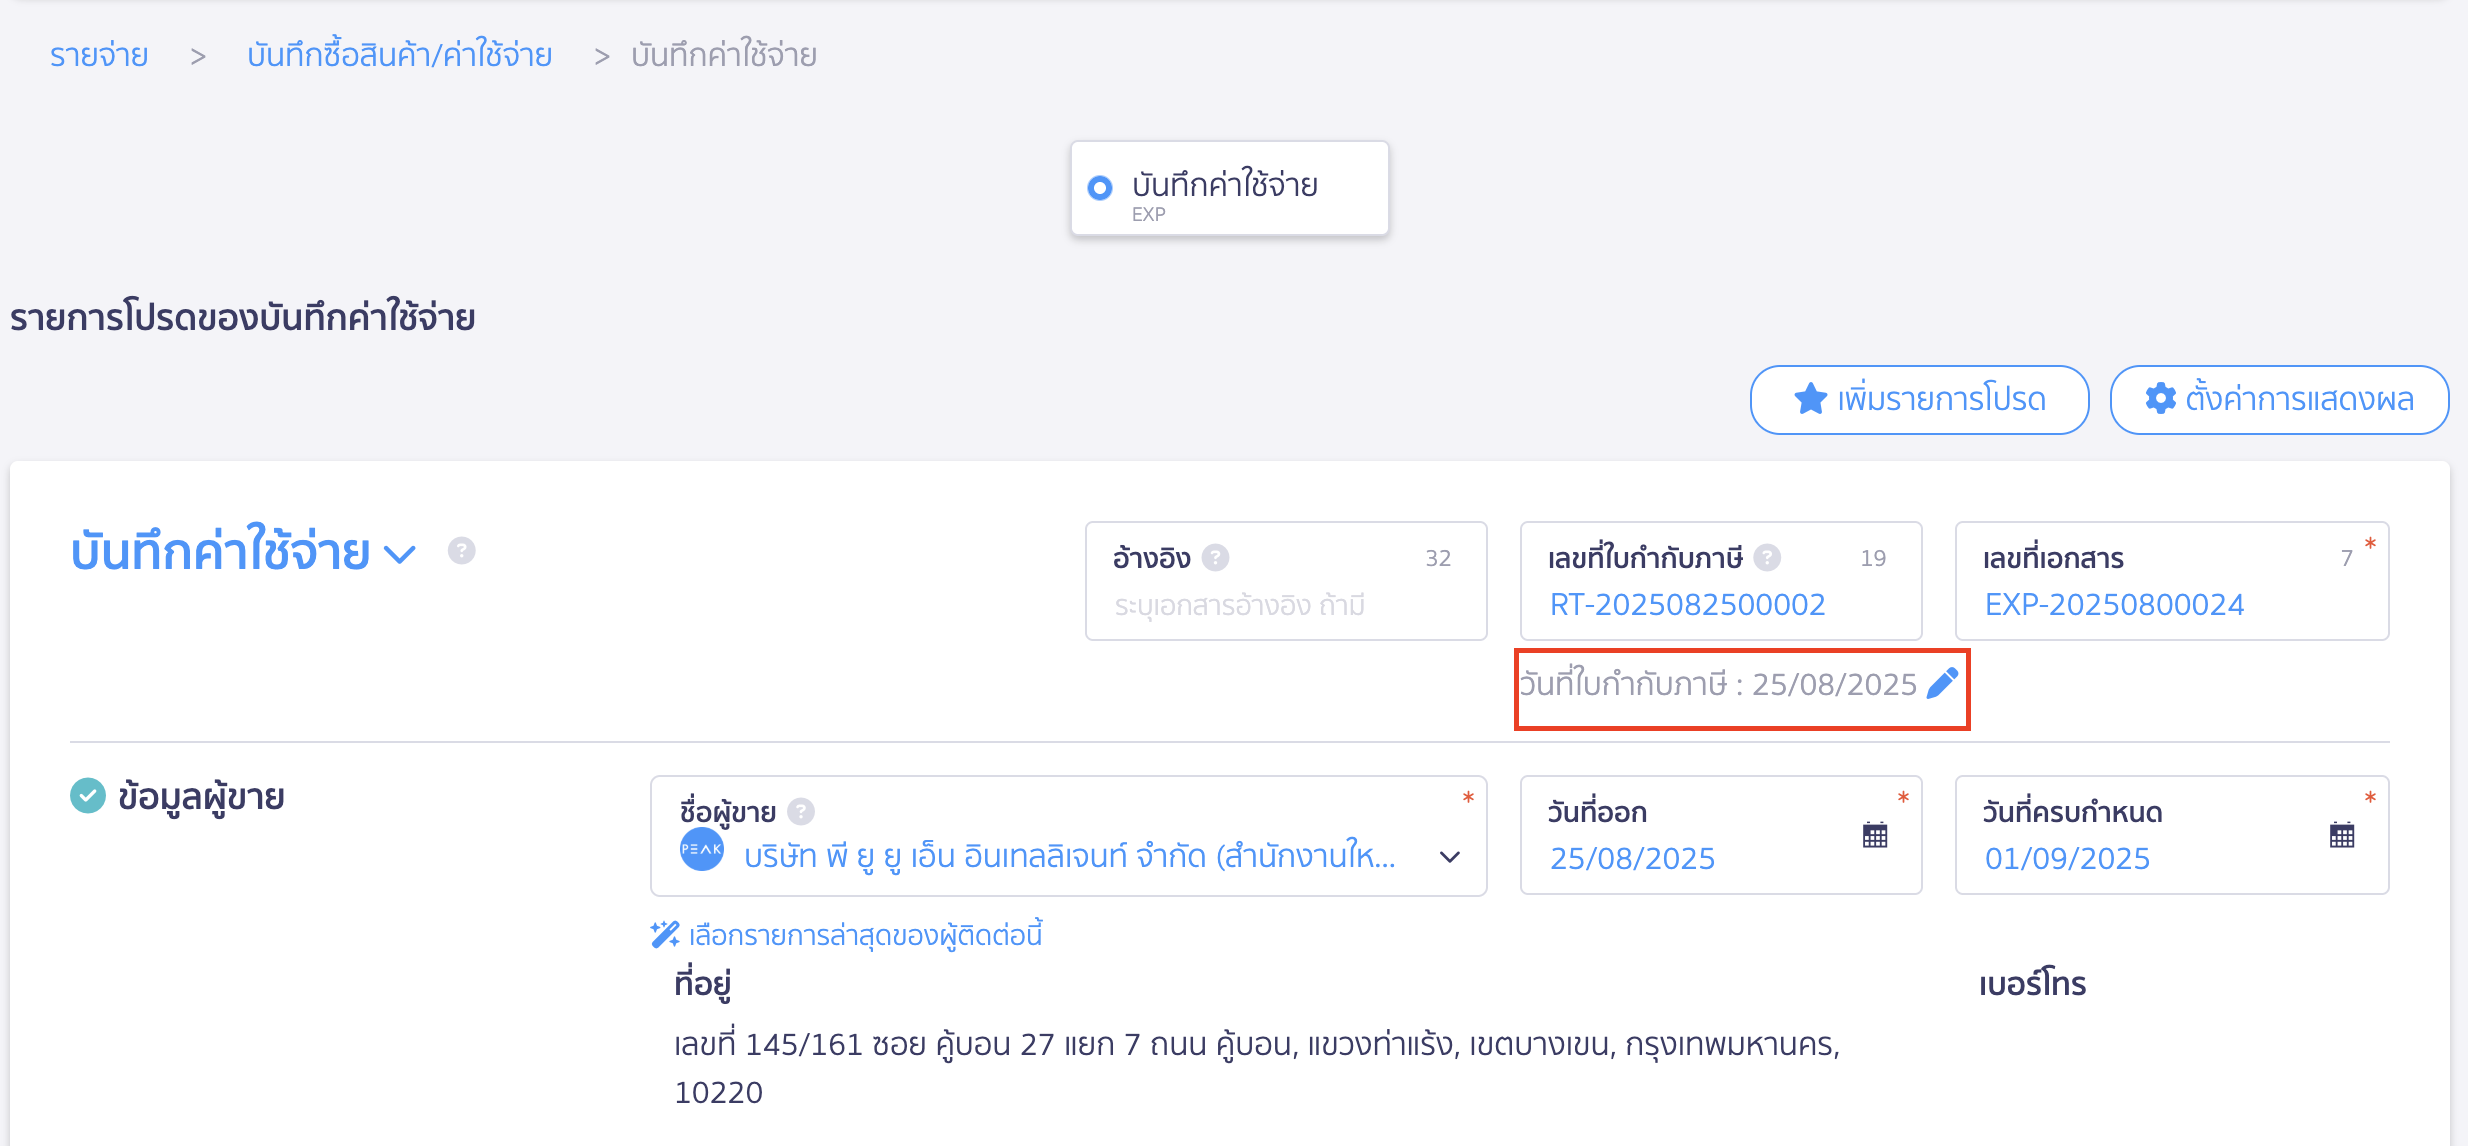Screen dimensions: 2468x1146
Task: Click the help icon next to ชื่อผู้ขาย
Action: click(x=801, y=812)
